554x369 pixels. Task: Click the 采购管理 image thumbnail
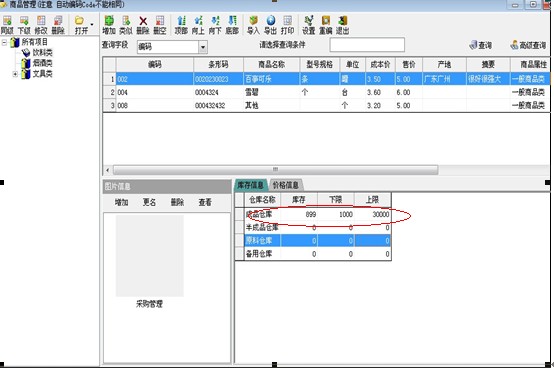tap(149, 256)
